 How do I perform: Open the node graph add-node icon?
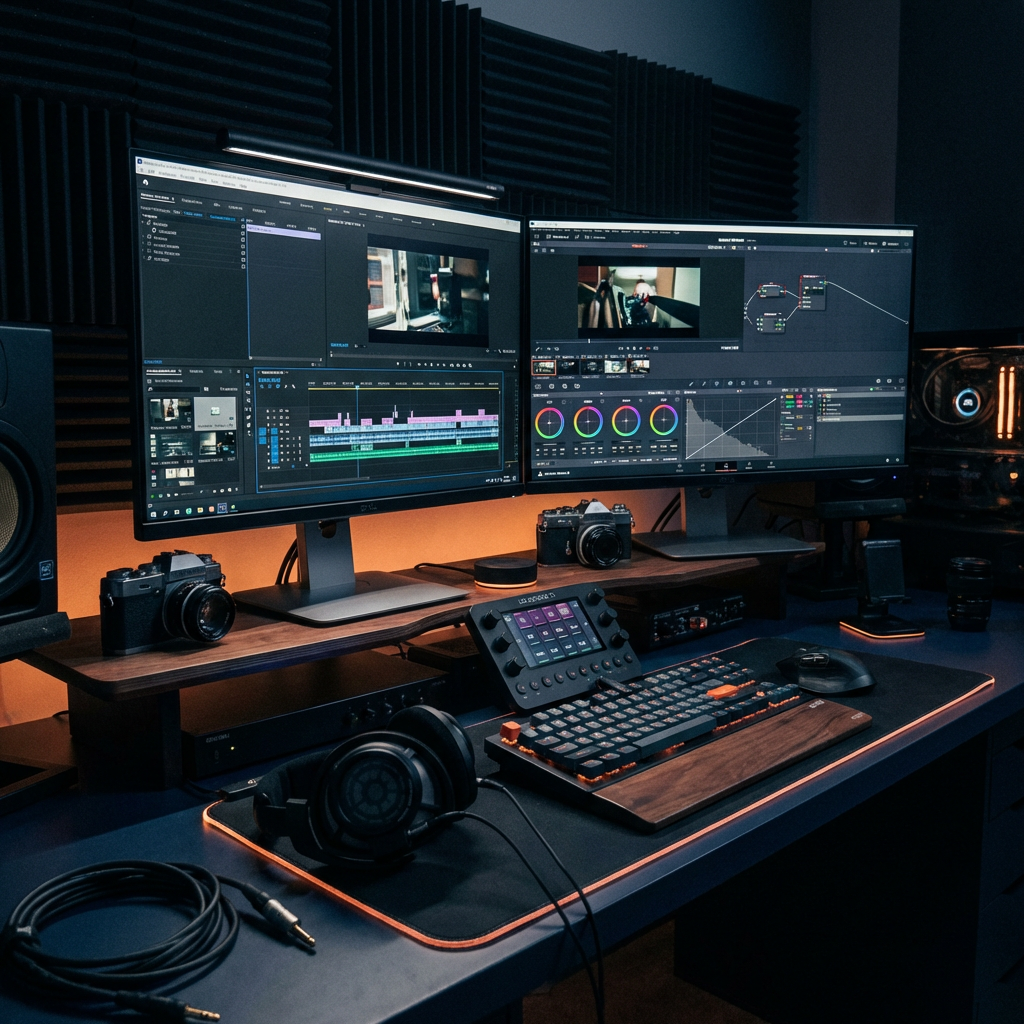pos(905,243)
